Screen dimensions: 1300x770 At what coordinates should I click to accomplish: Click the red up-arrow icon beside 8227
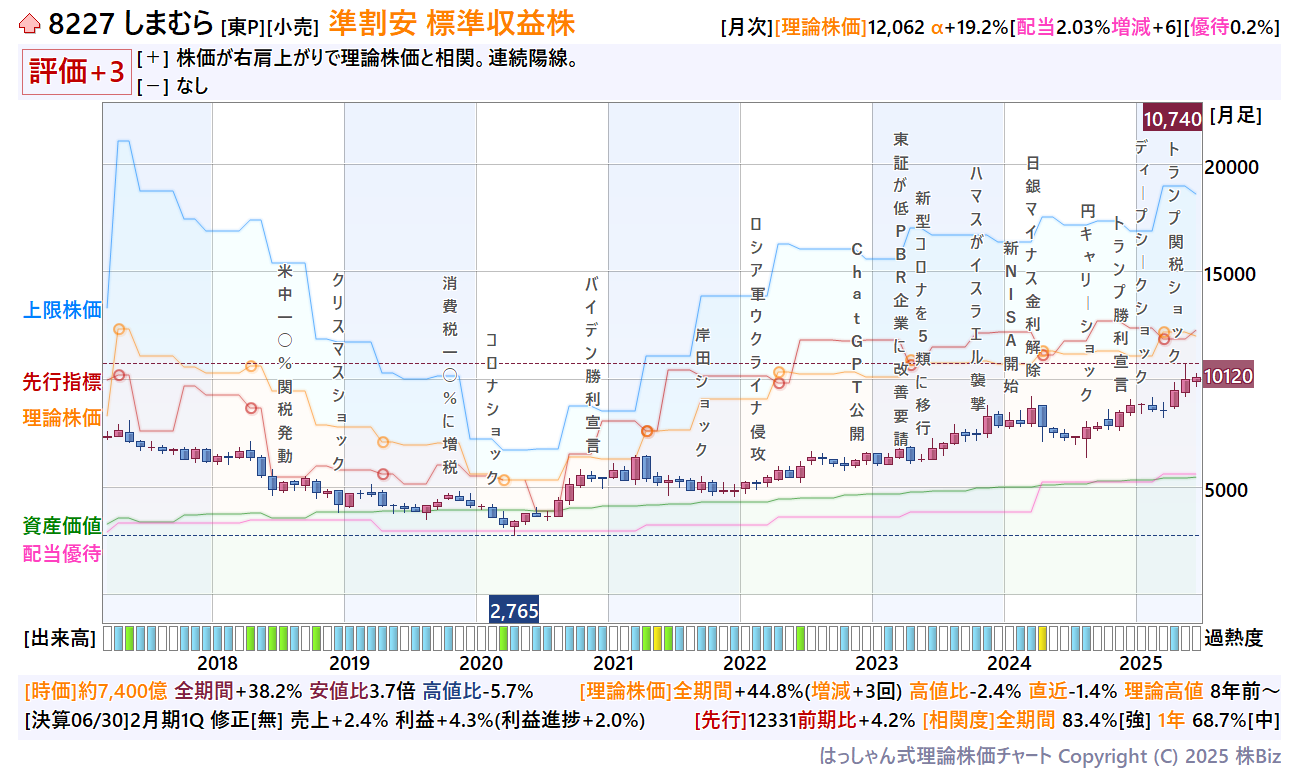point(30,23)
